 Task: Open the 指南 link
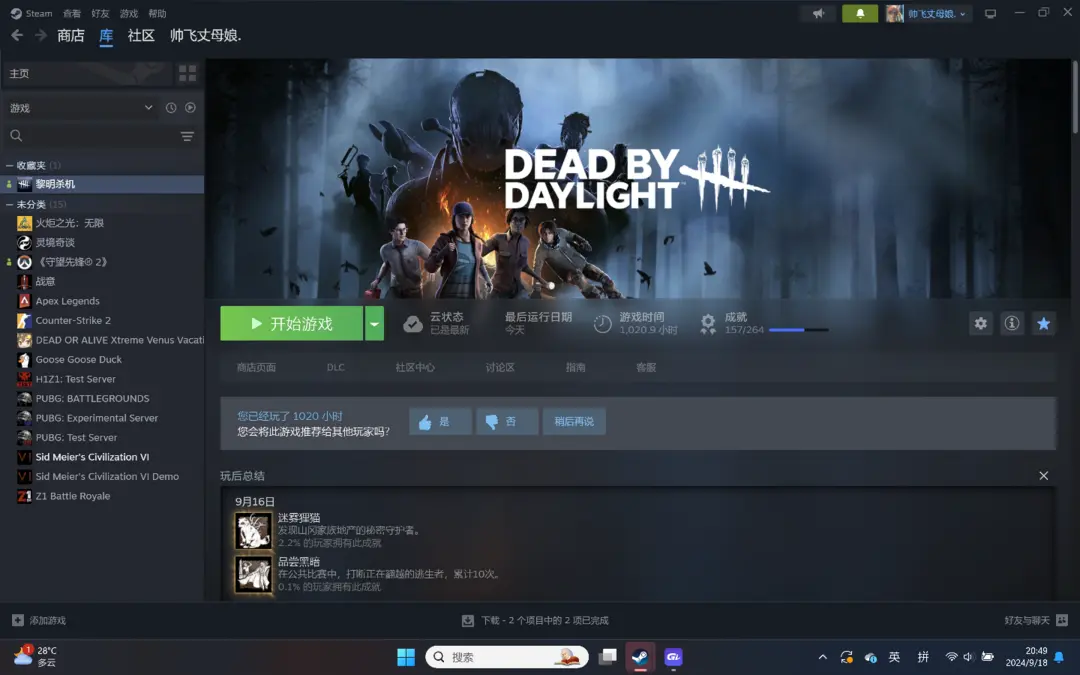tap(575, 367)
